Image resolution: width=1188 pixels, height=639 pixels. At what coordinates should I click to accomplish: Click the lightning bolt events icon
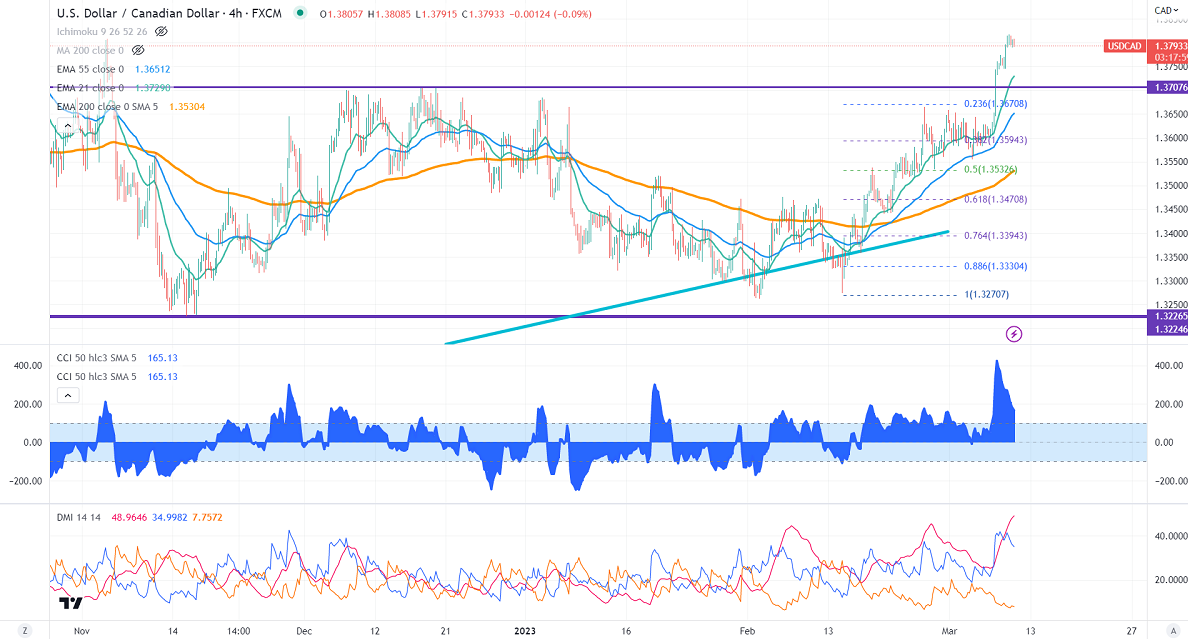[1014, 333]
